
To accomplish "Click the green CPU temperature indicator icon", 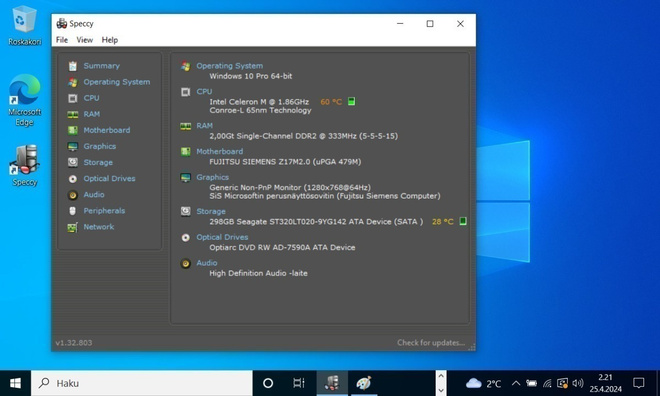I will (351, 101).
